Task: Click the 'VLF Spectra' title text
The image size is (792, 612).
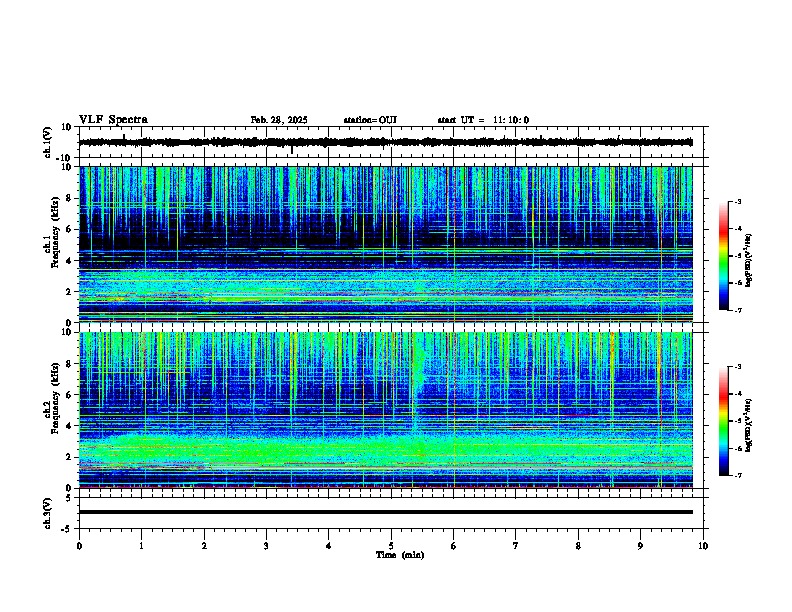Action: (113, 120)
